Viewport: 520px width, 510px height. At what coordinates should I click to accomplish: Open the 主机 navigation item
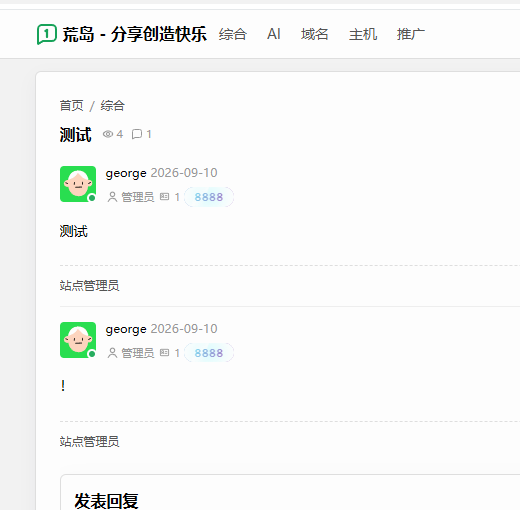click(363, 34)
